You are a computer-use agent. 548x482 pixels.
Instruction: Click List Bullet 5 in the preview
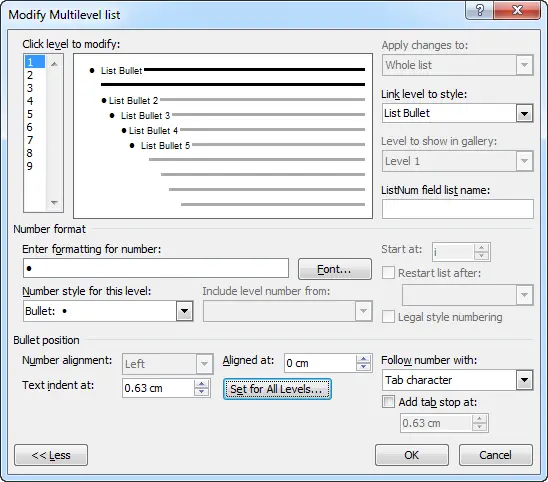click(165, 145)
